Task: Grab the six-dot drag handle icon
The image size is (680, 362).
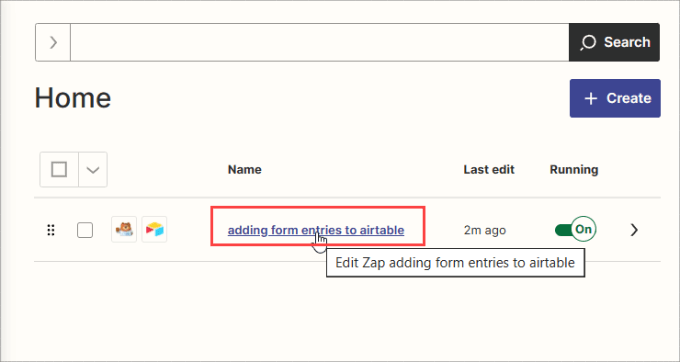Action: [x=51, y=230]
